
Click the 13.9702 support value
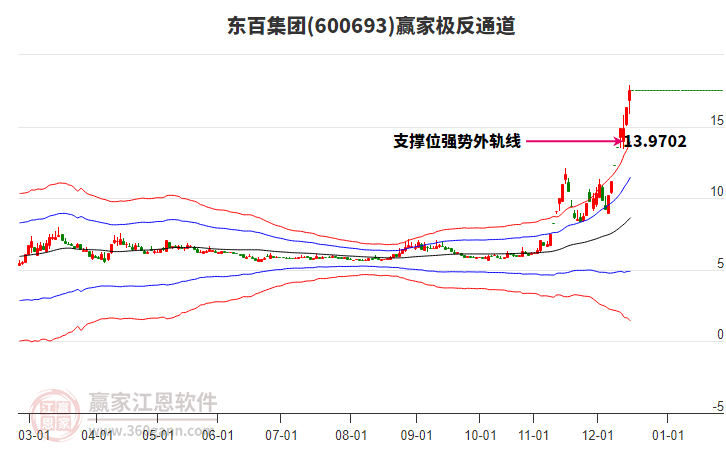tap(655, 141)
